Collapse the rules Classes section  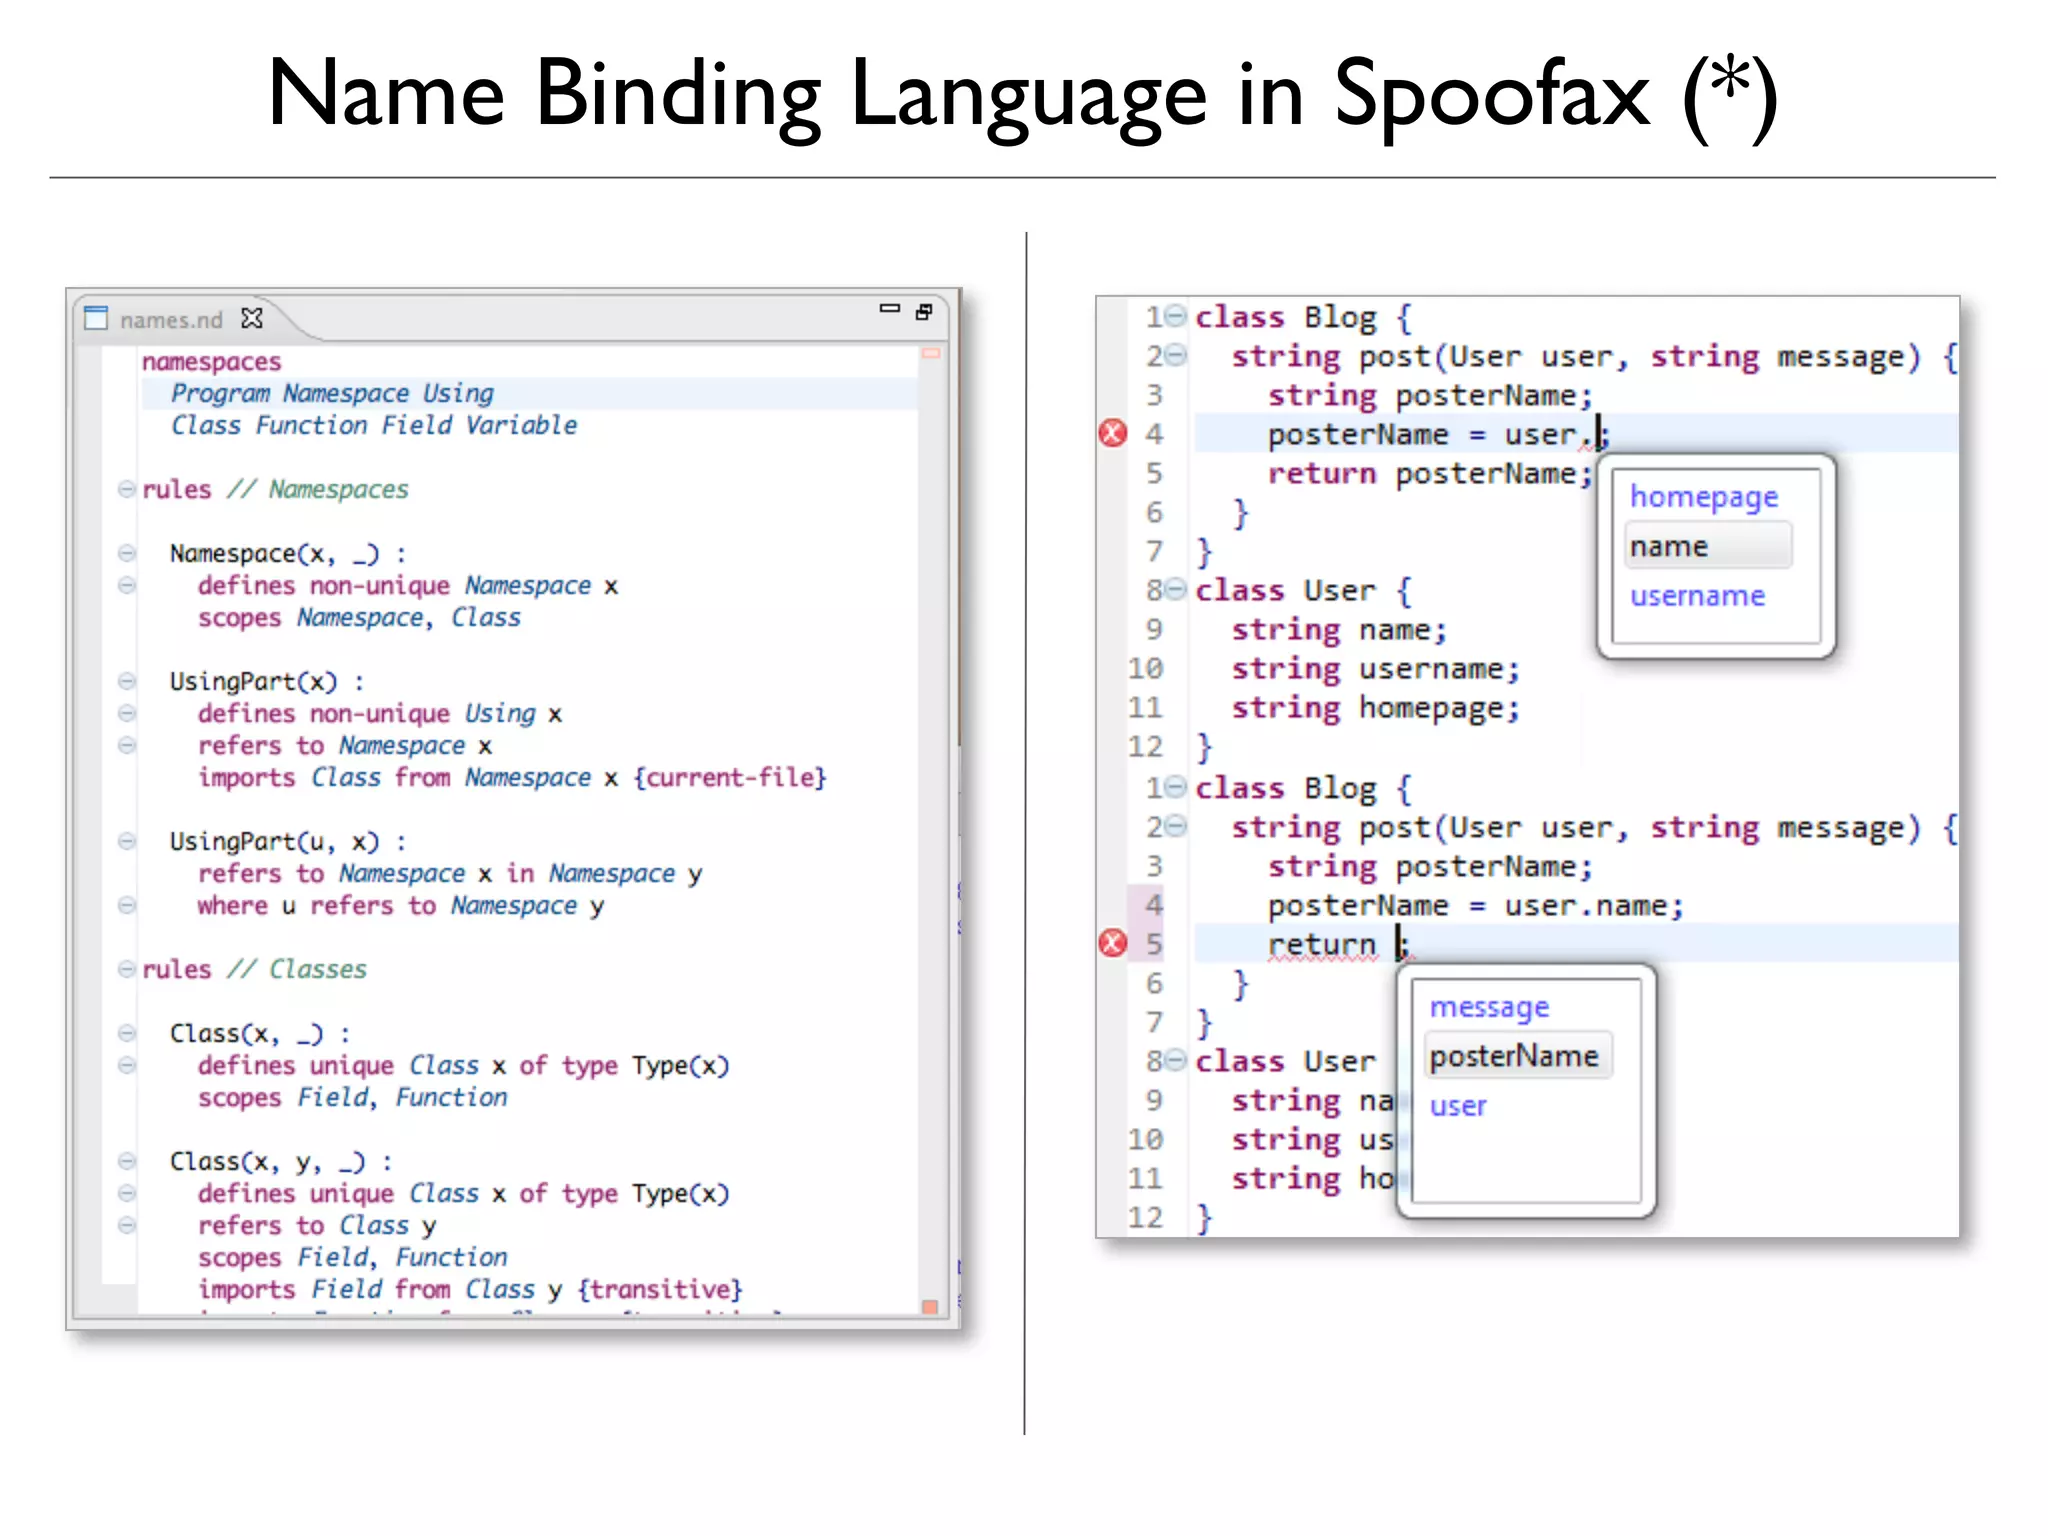pos(126,969)
